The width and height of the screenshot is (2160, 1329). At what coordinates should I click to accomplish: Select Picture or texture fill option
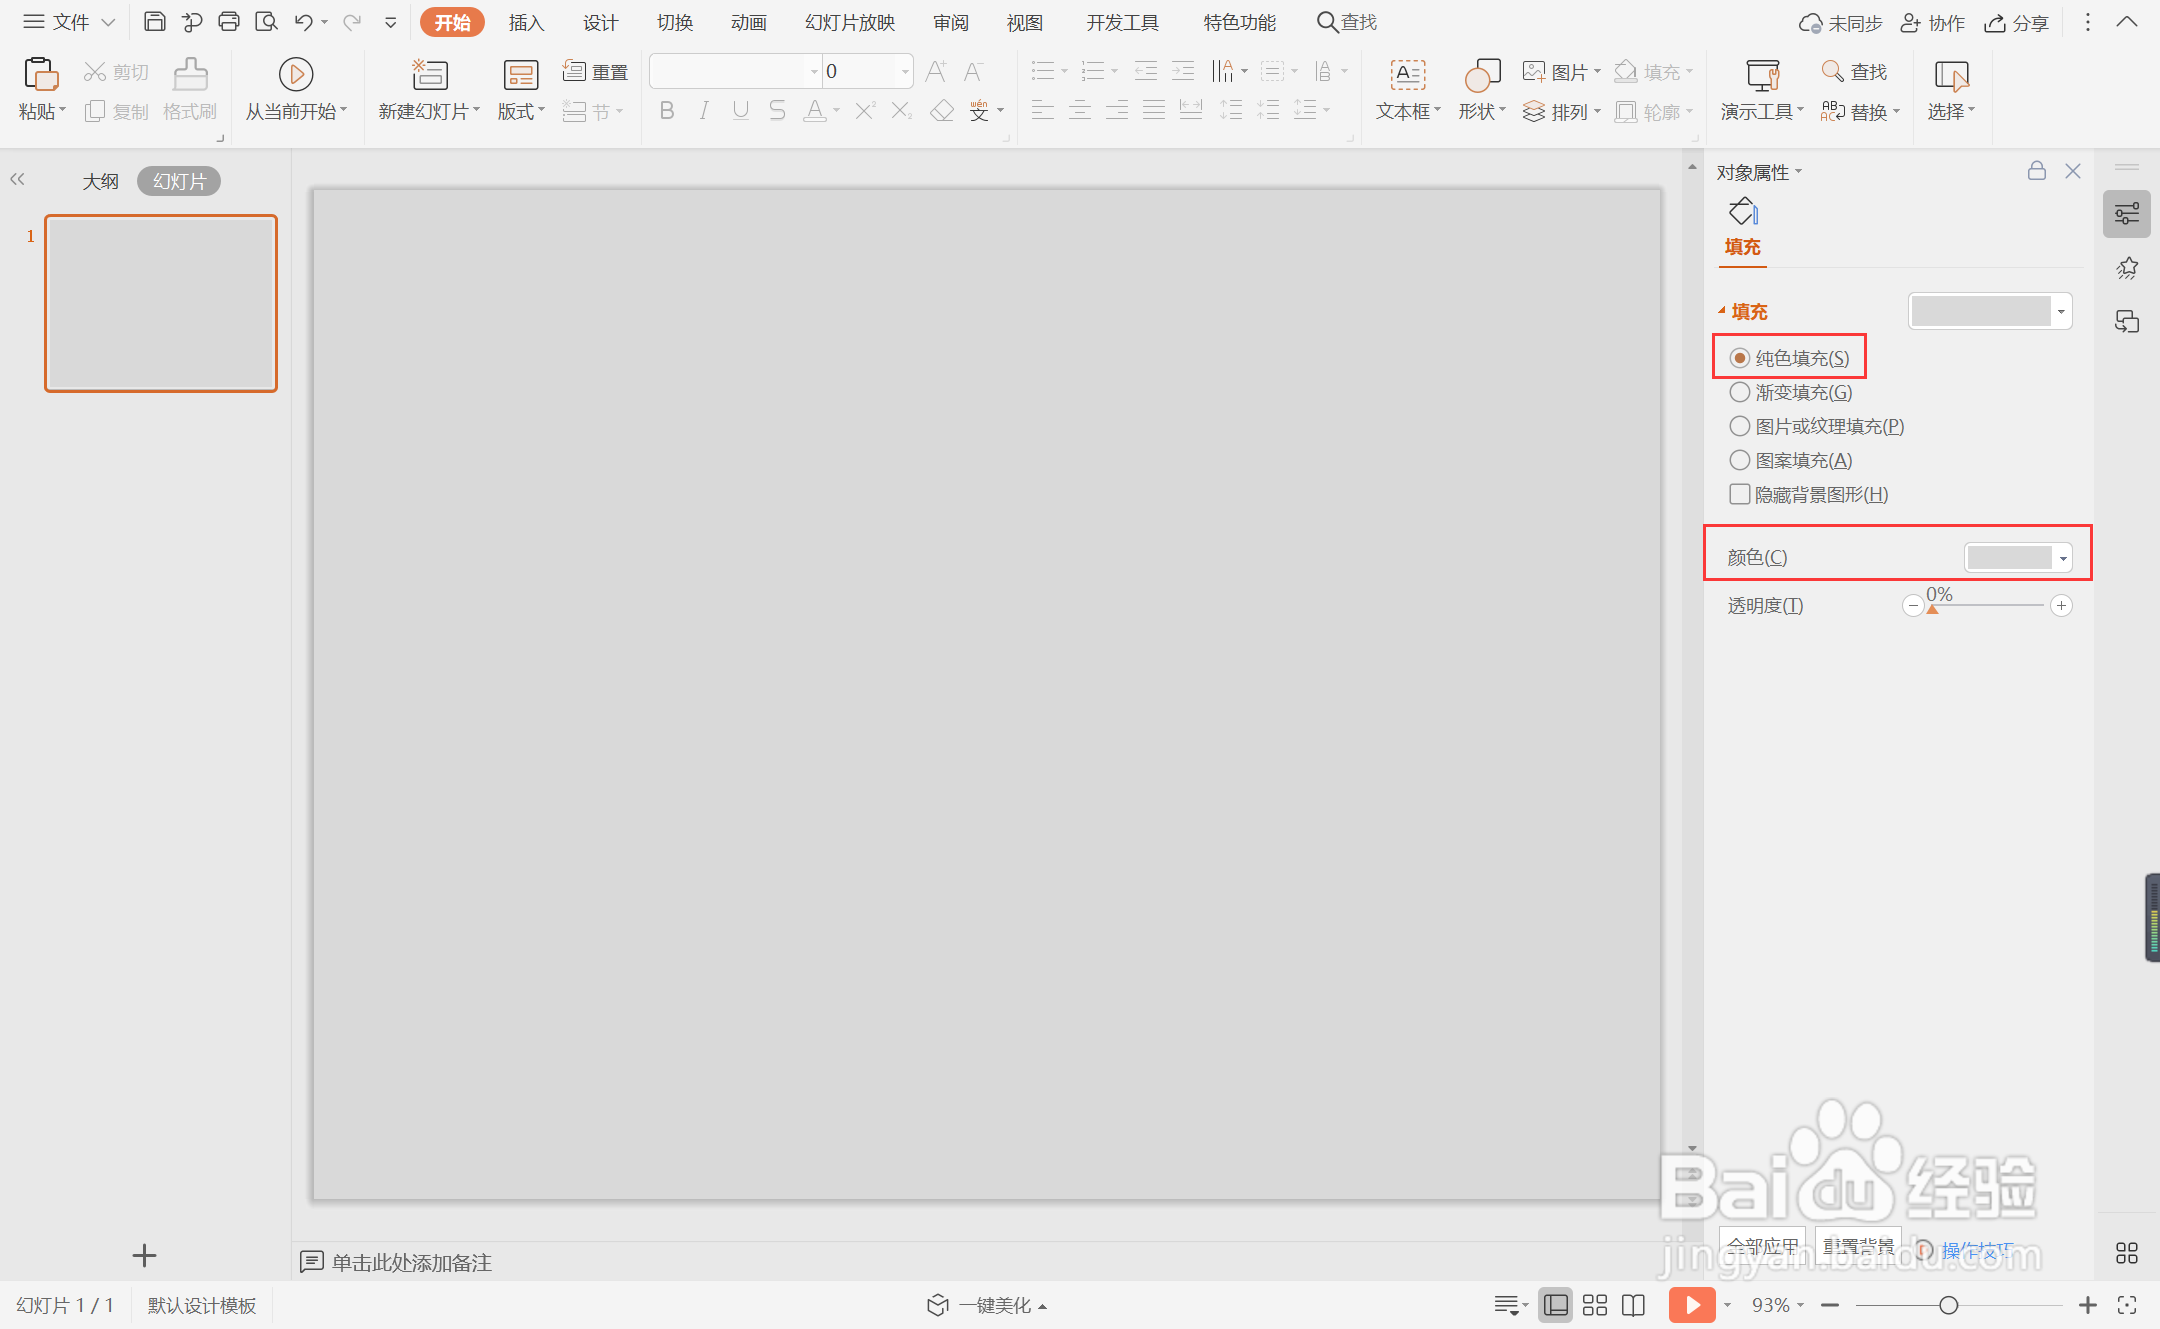point(1740,426)
